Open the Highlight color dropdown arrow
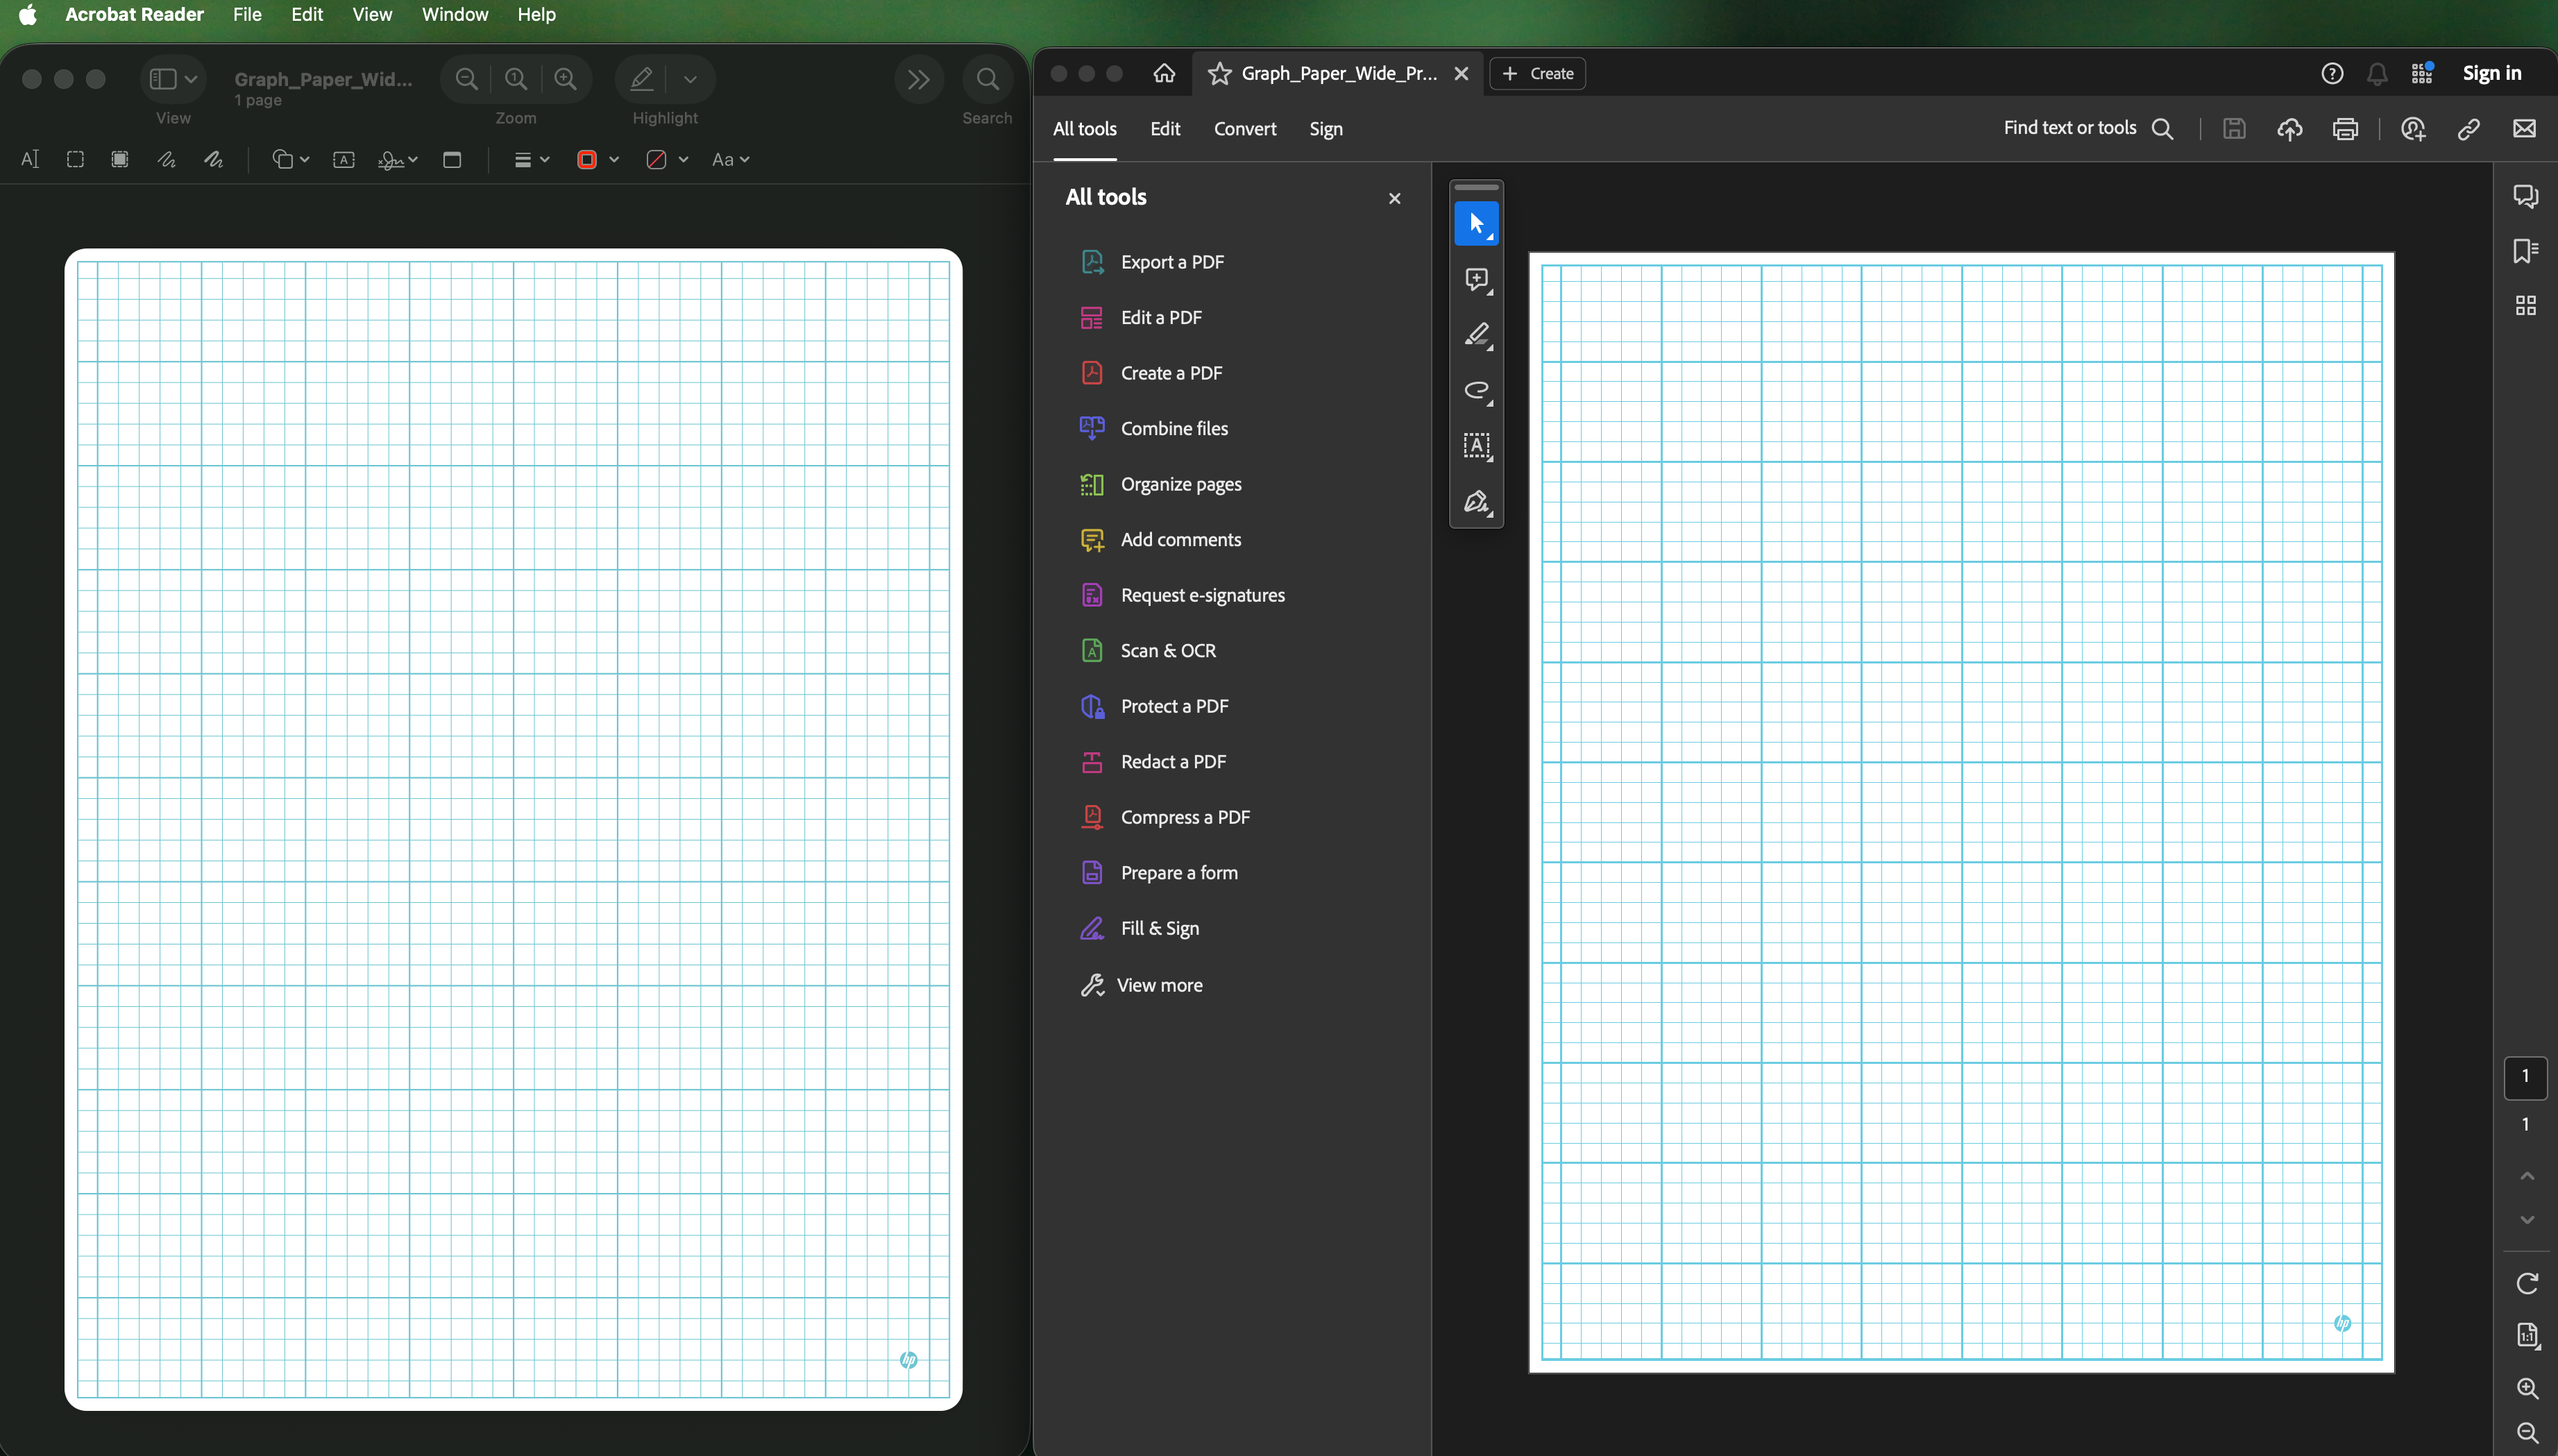Viewport: 2558px width, 1456px height. [x=690, y=79]
